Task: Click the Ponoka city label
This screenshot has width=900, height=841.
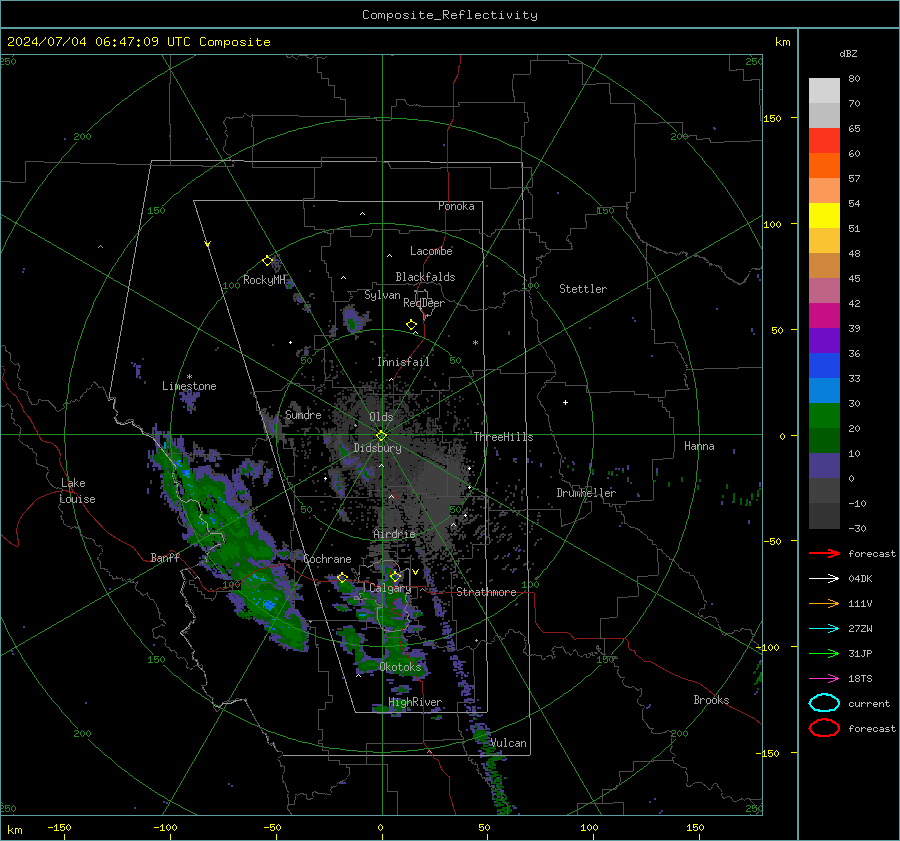Action: point(456,206)
